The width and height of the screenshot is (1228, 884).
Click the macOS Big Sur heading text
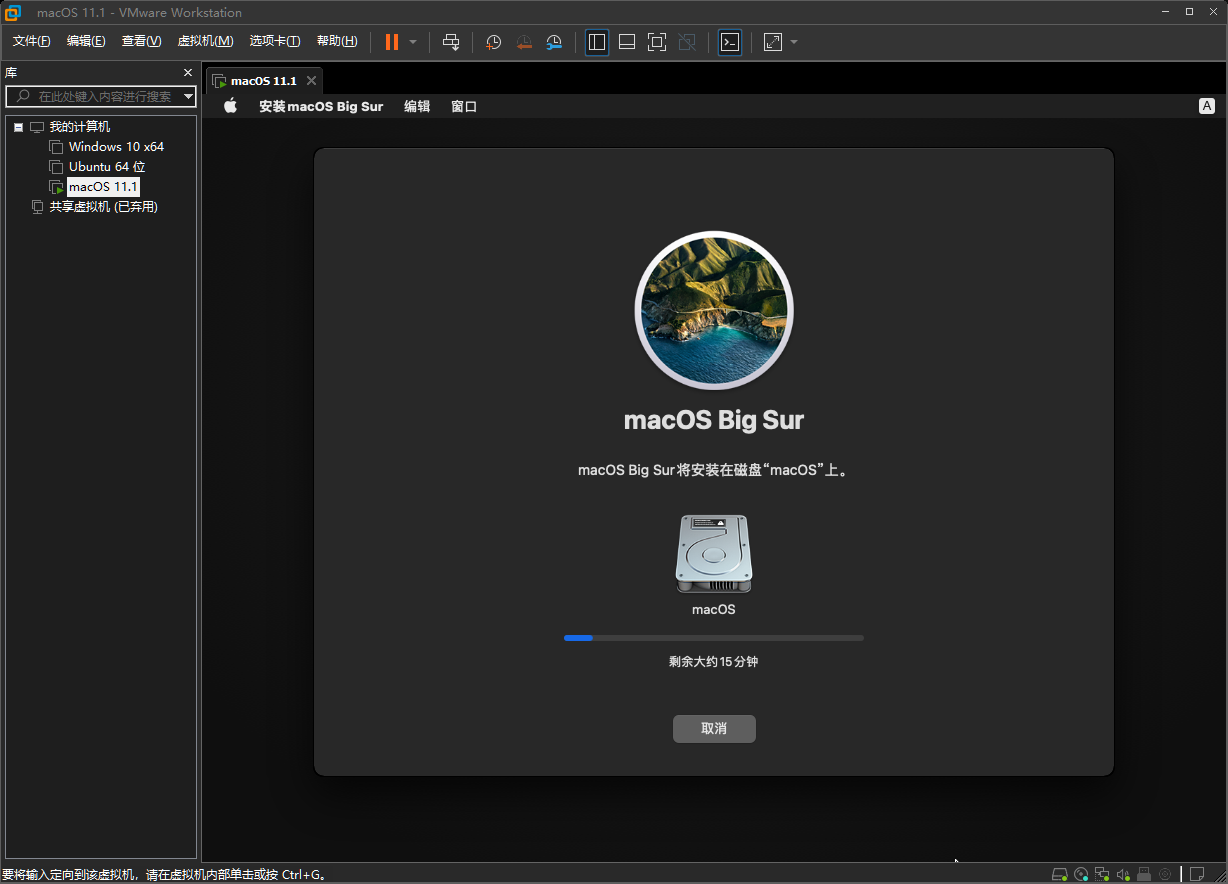(714, 420)
